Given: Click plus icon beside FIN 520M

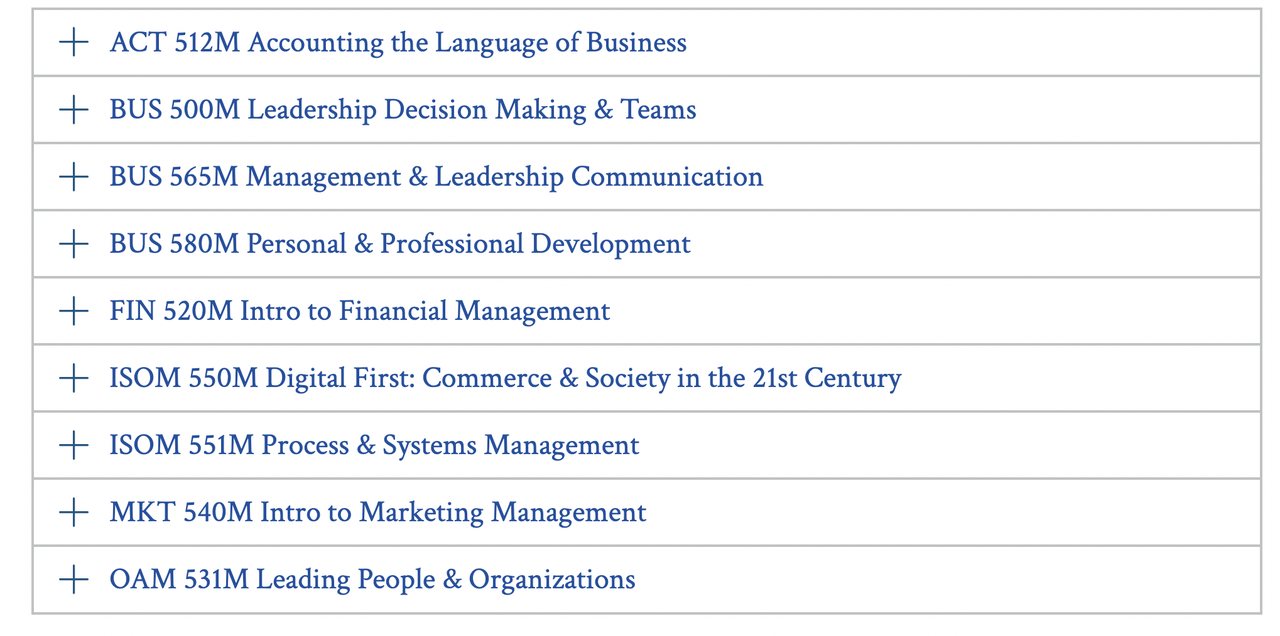Looking at the screenshot, I should 74,310.
